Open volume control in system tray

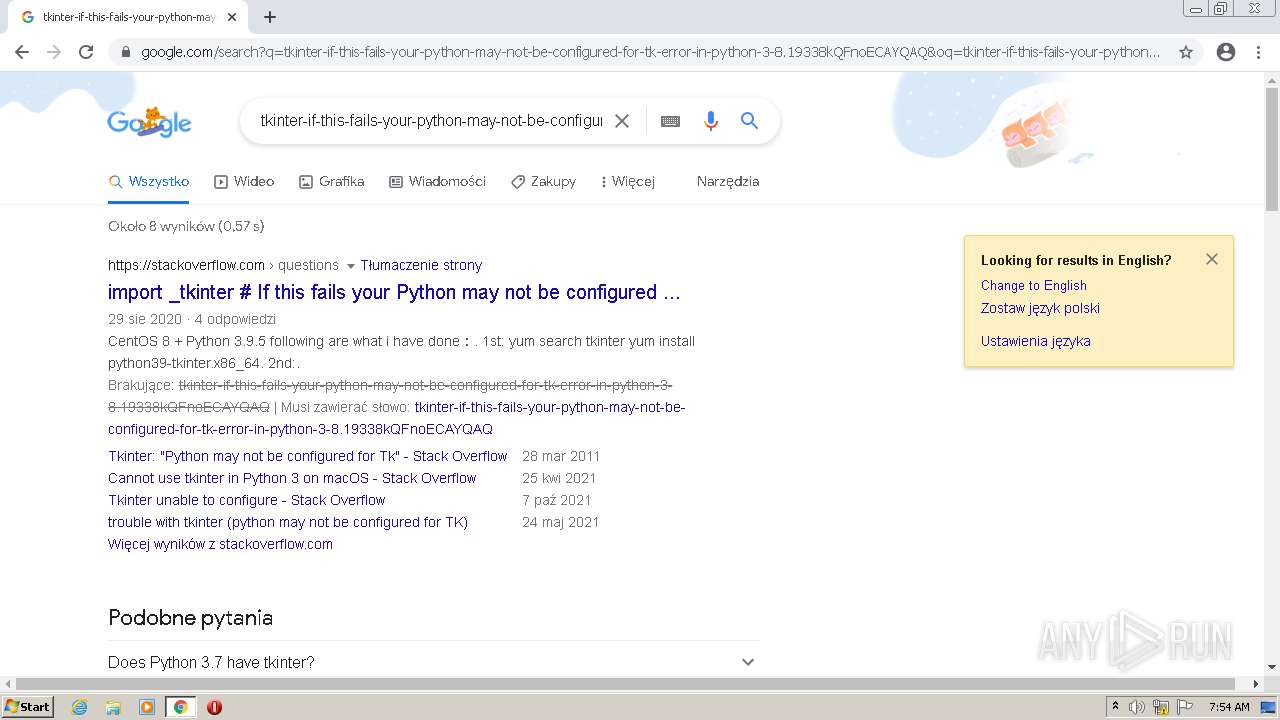click(x=1137, y=707)
